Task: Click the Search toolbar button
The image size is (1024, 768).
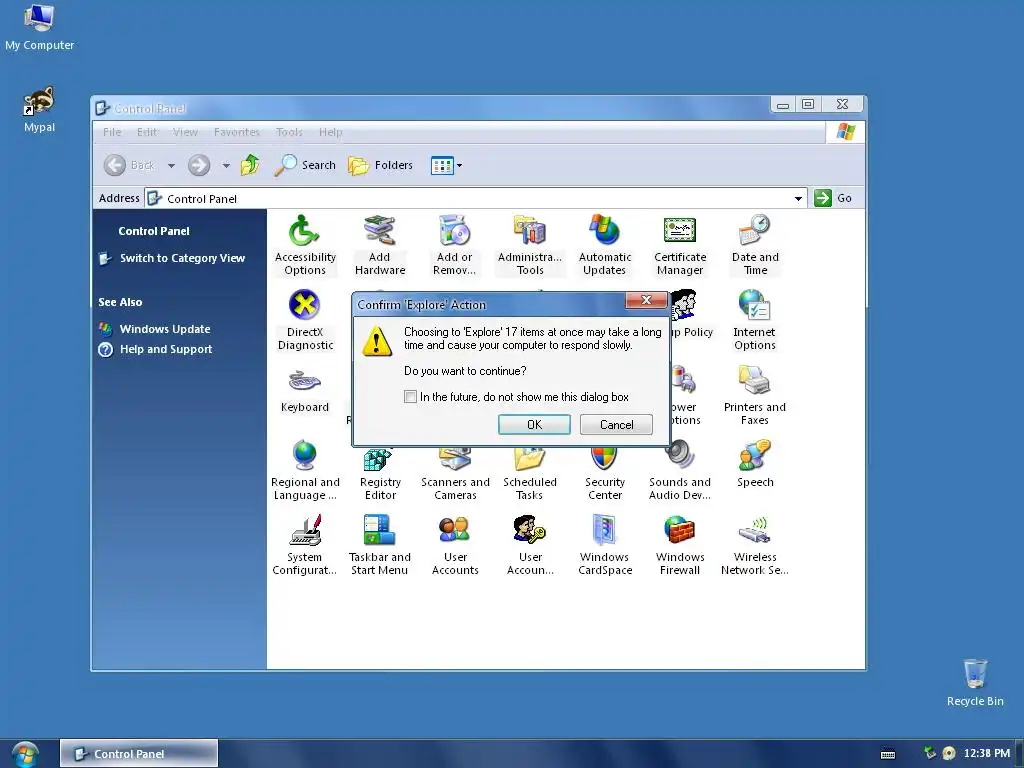Action: click(305, 165)
